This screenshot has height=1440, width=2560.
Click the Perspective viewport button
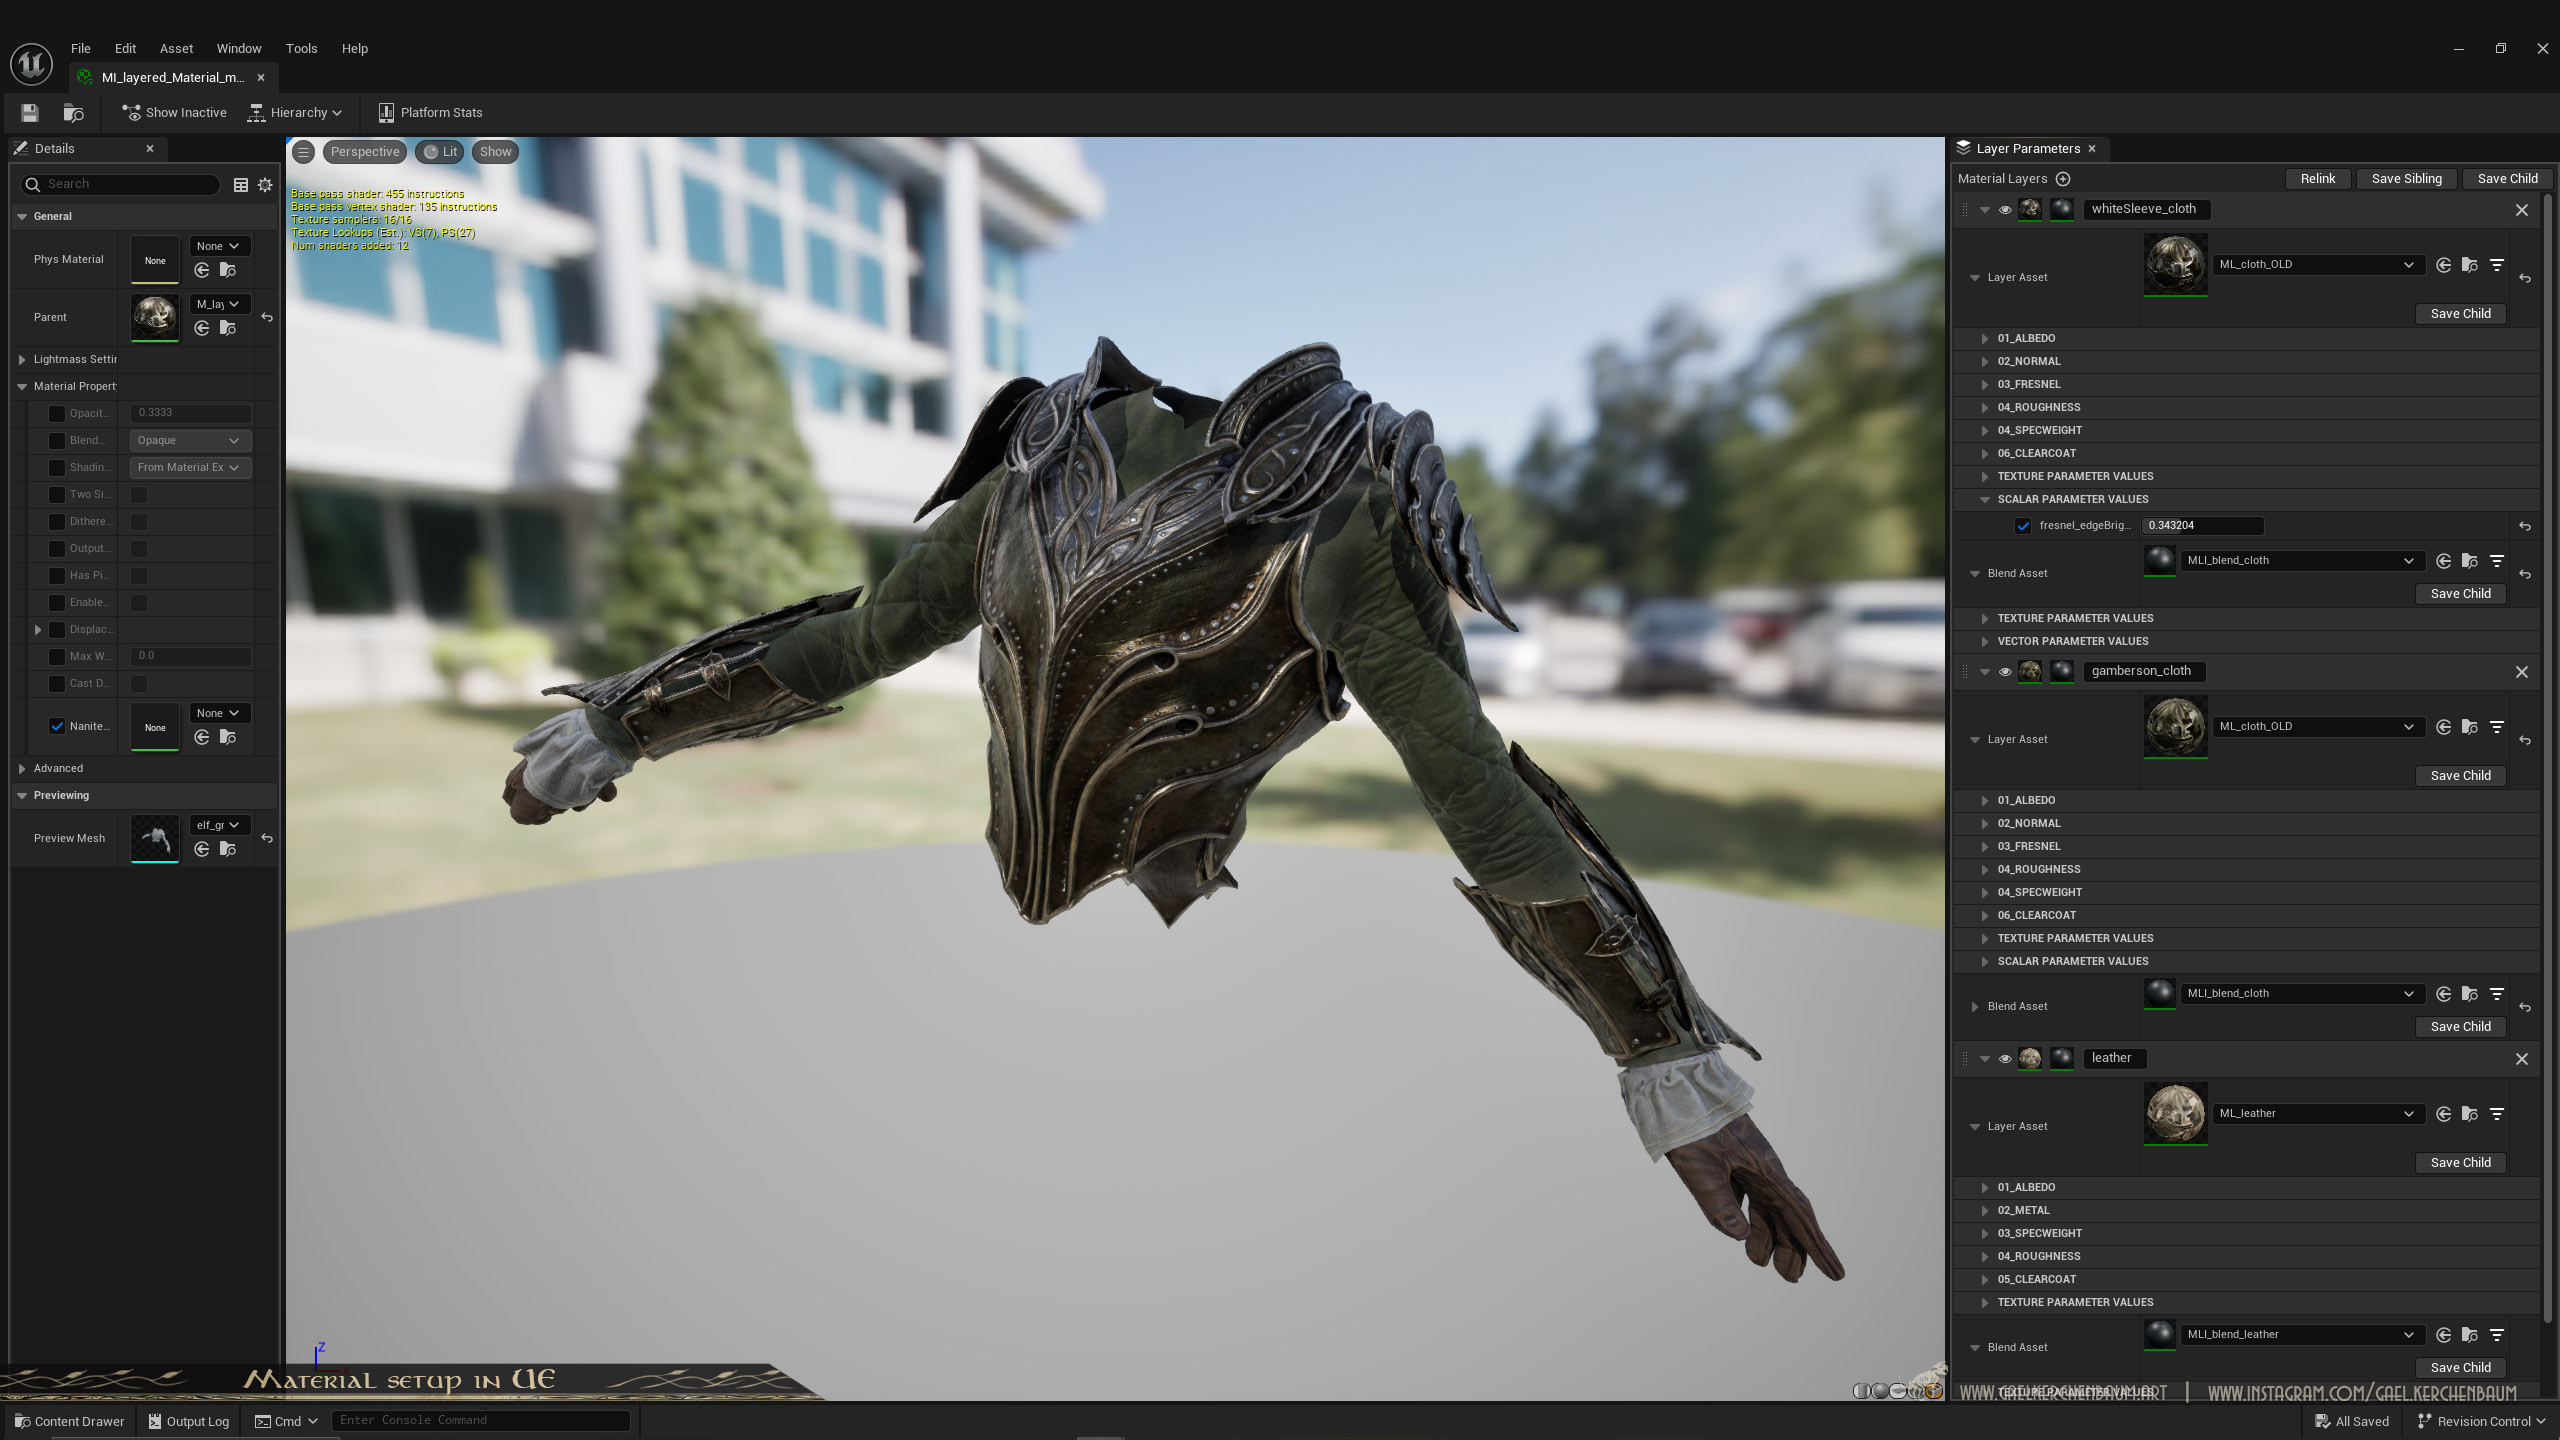(x=365, y=152)
